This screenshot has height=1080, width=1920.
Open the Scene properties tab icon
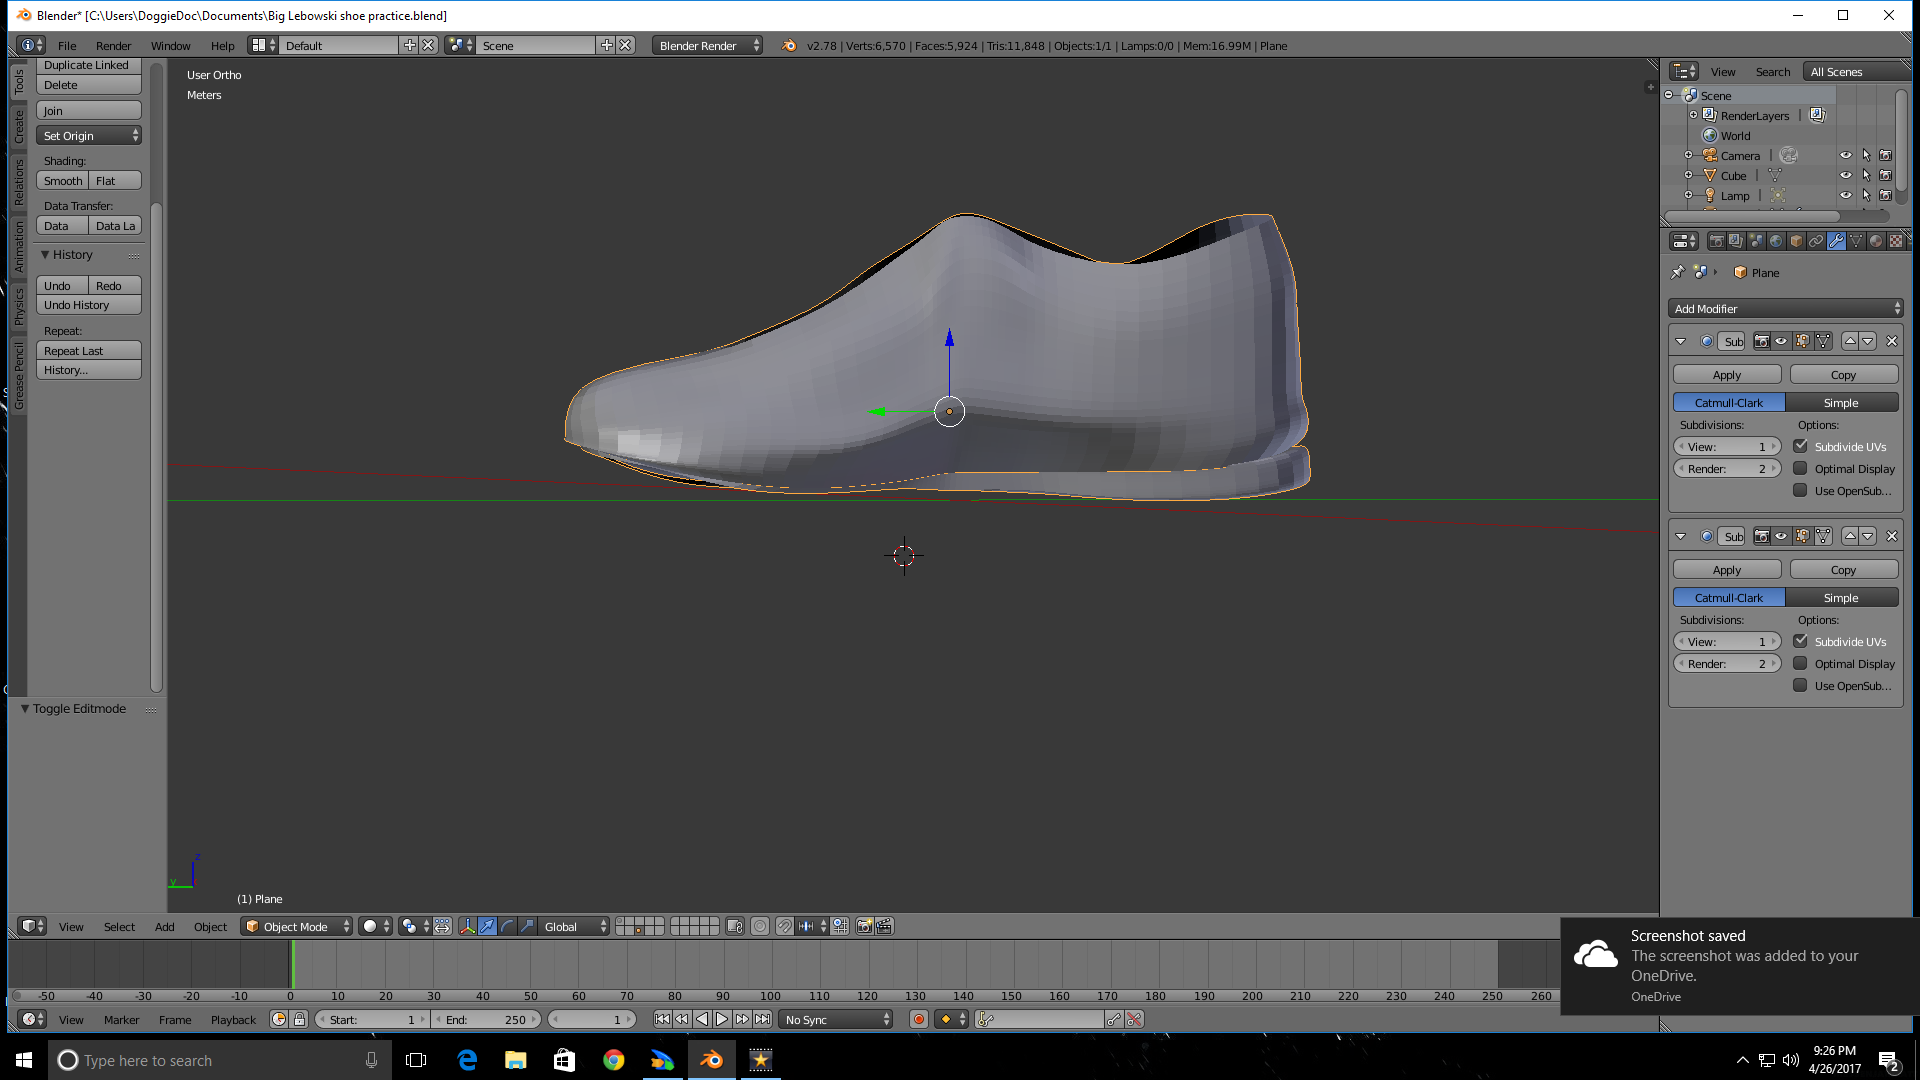[x=1756, y=241]
